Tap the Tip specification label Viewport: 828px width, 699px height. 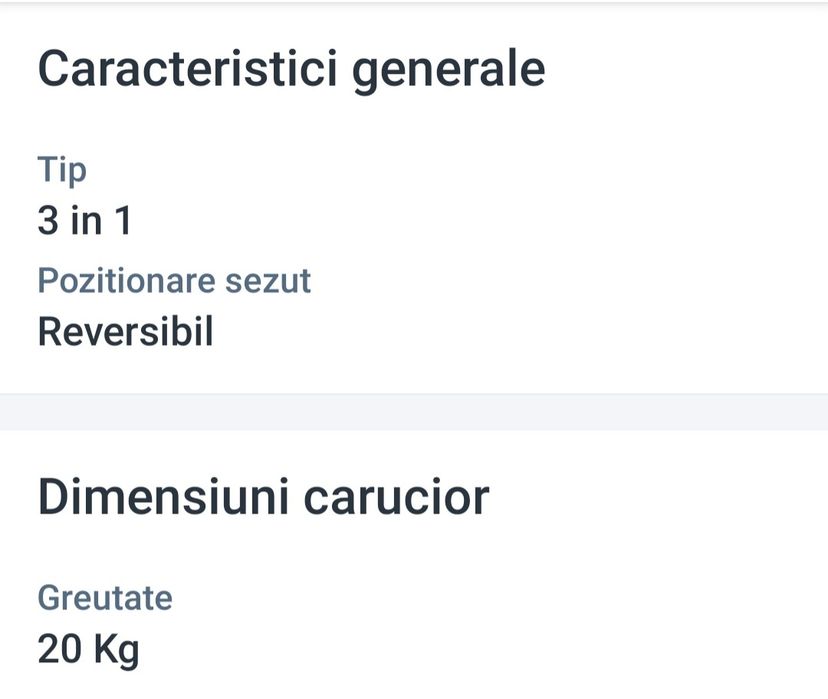point(62,171)
